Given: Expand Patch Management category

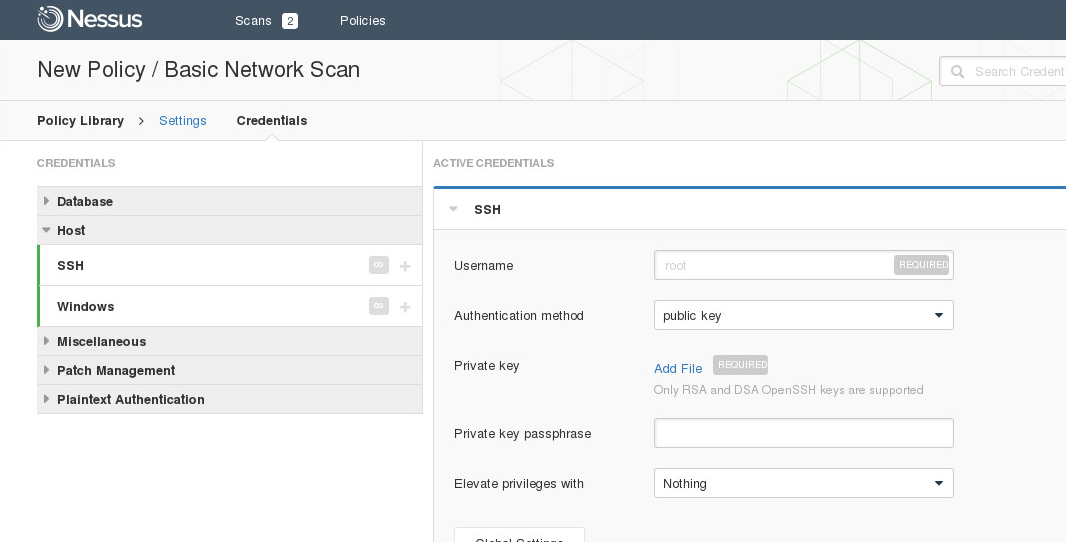Looking at the screenshot, I should click(x=47, y=370).
